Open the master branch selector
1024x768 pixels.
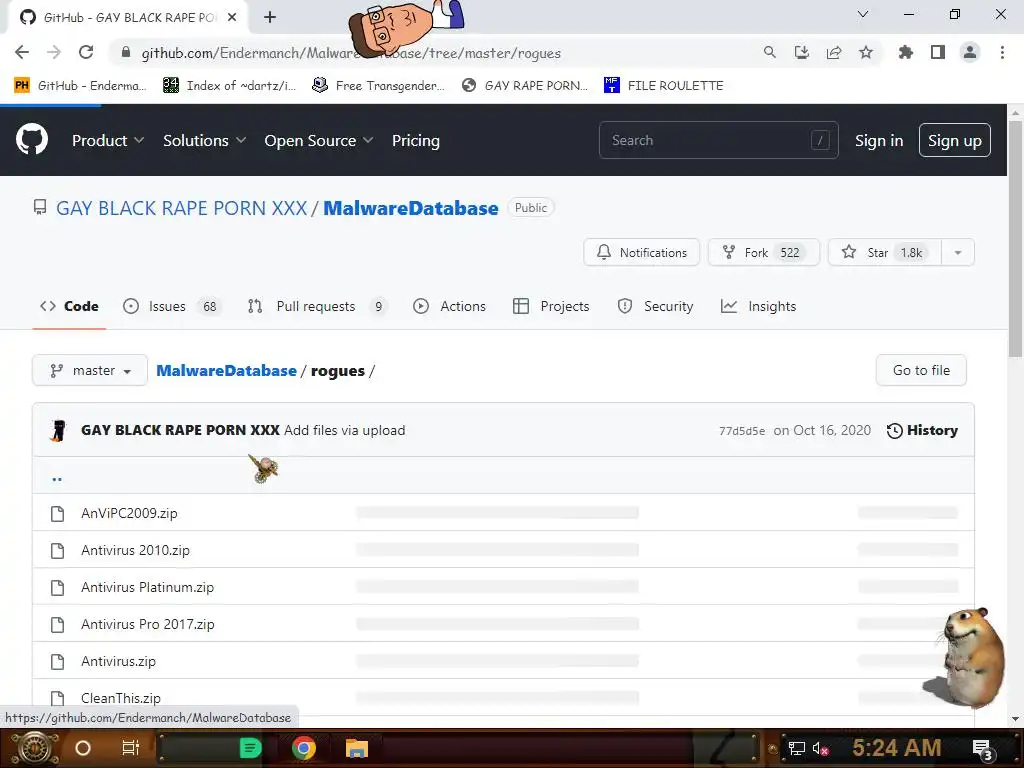click(90, 370)
